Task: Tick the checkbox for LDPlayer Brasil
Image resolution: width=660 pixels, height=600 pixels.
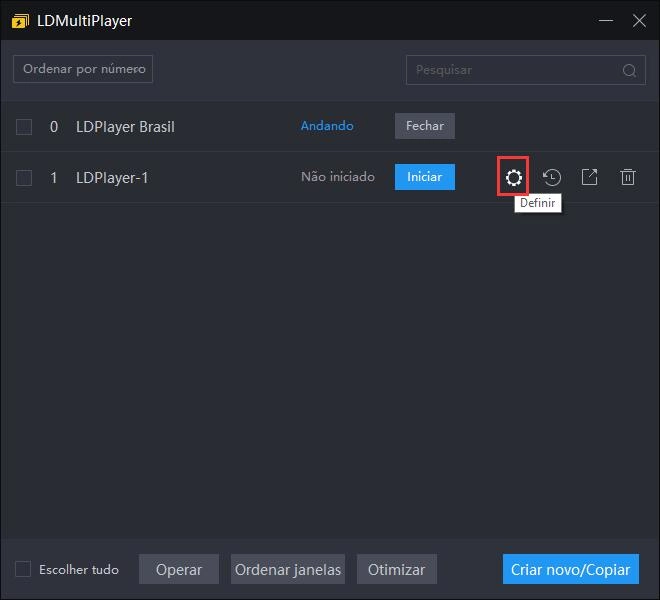Action: click(x=24, y=126)
